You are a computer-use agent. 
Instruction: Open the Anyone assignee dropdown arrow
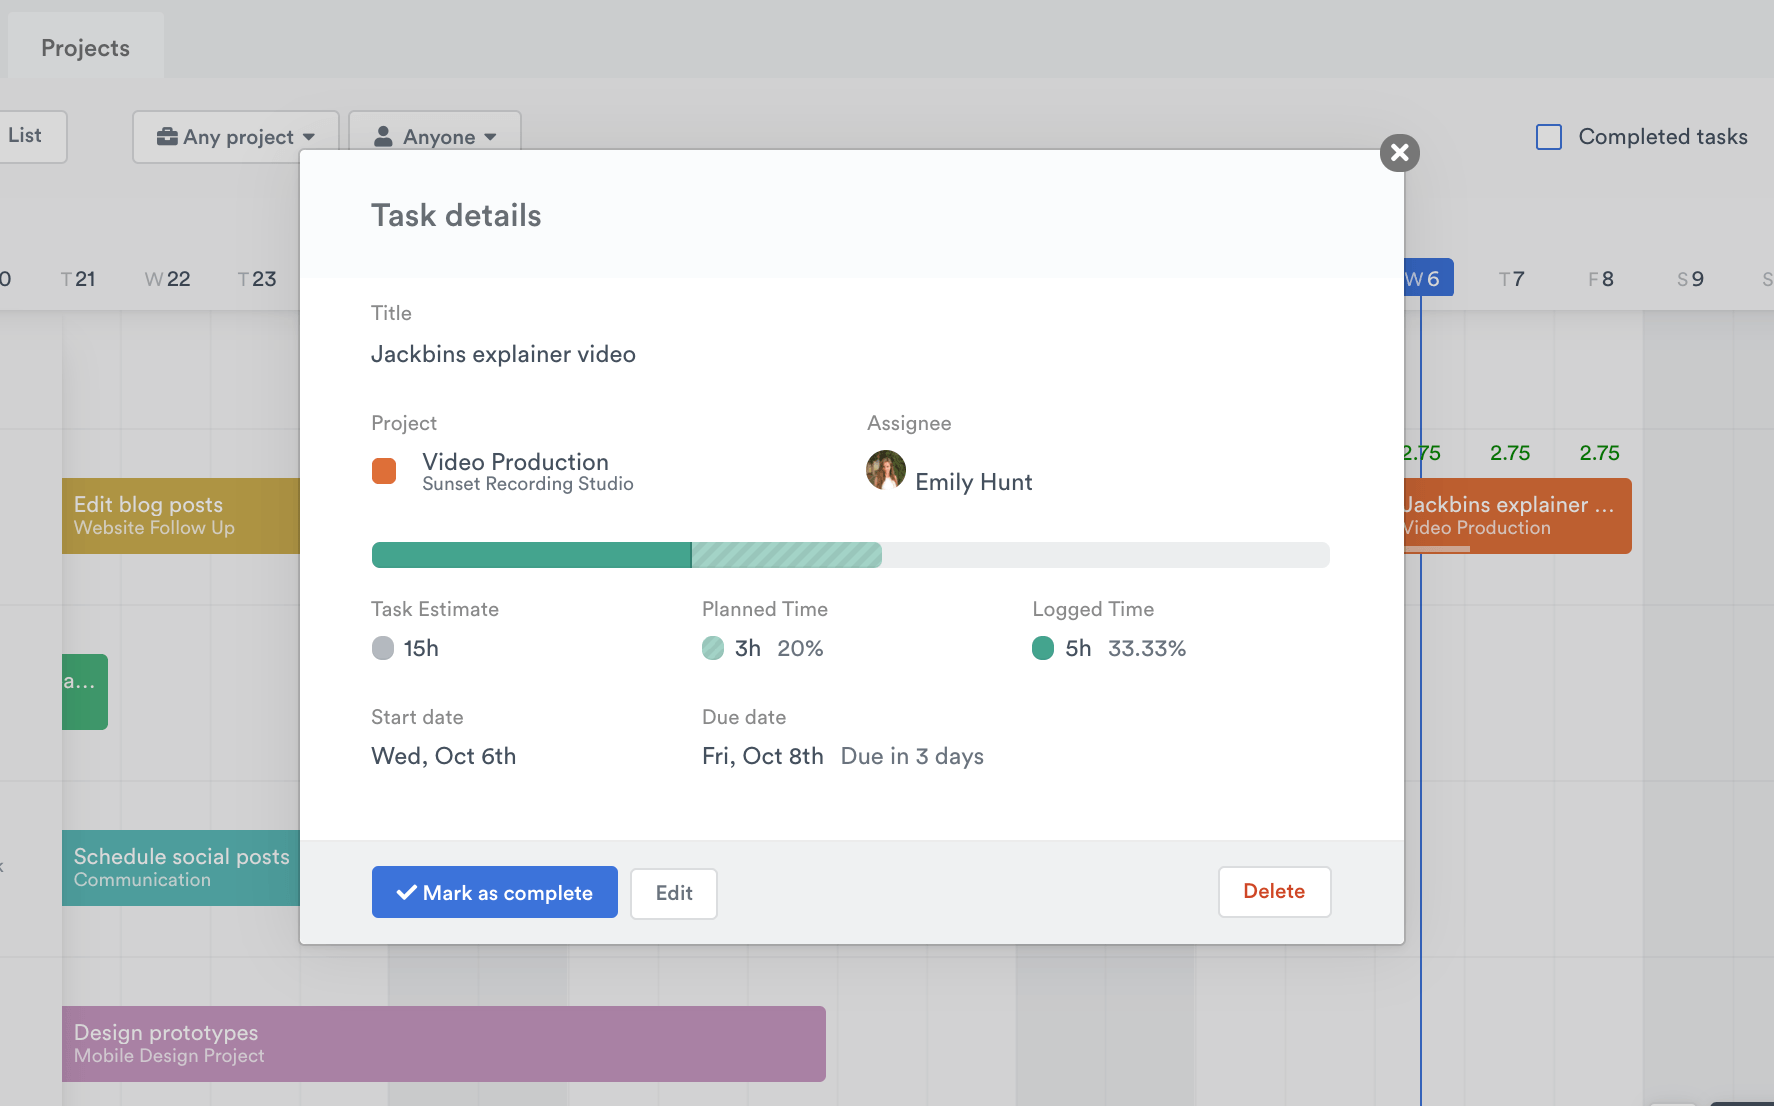point(490,137)
